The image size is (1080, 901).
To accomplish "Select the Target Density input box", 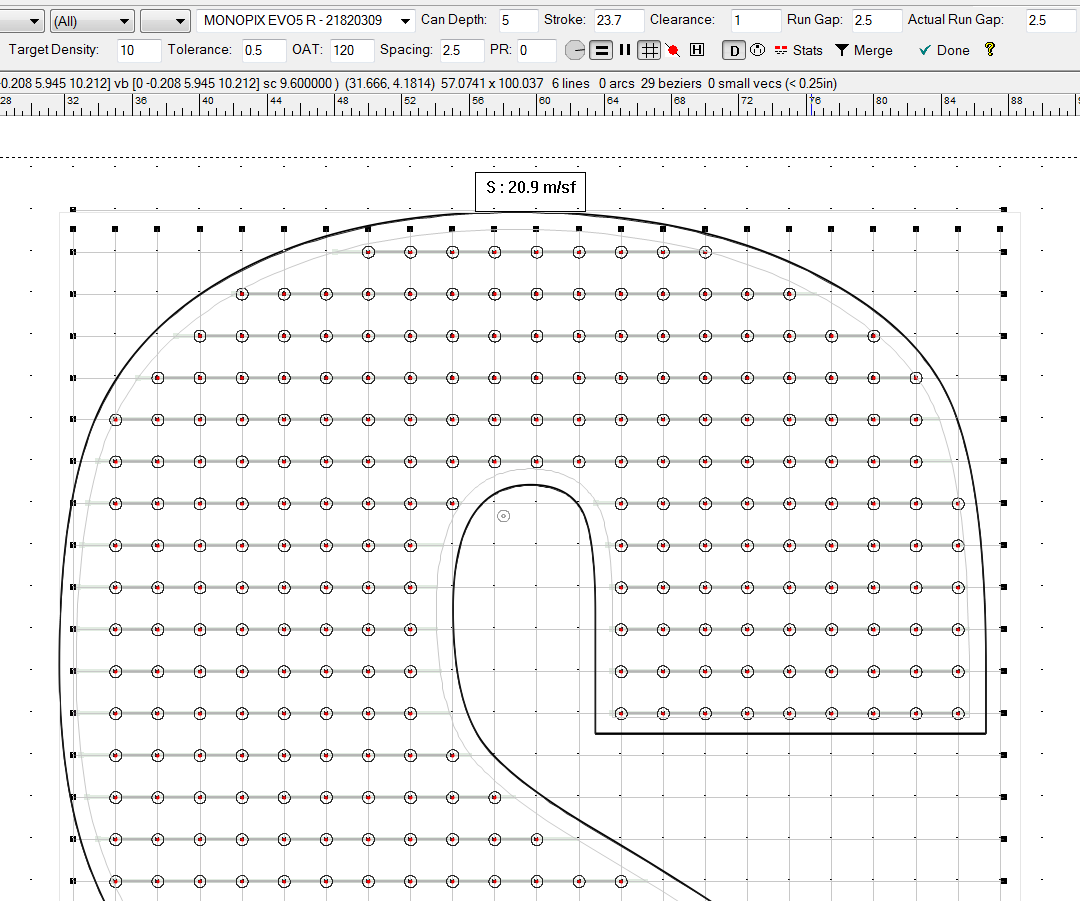I will point(138,50).
